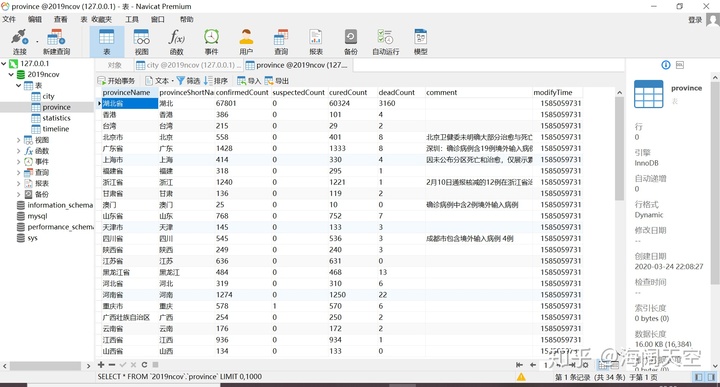Collapse the 表 tables tree node
720x387 pixels.
click(x=19, y=85)
